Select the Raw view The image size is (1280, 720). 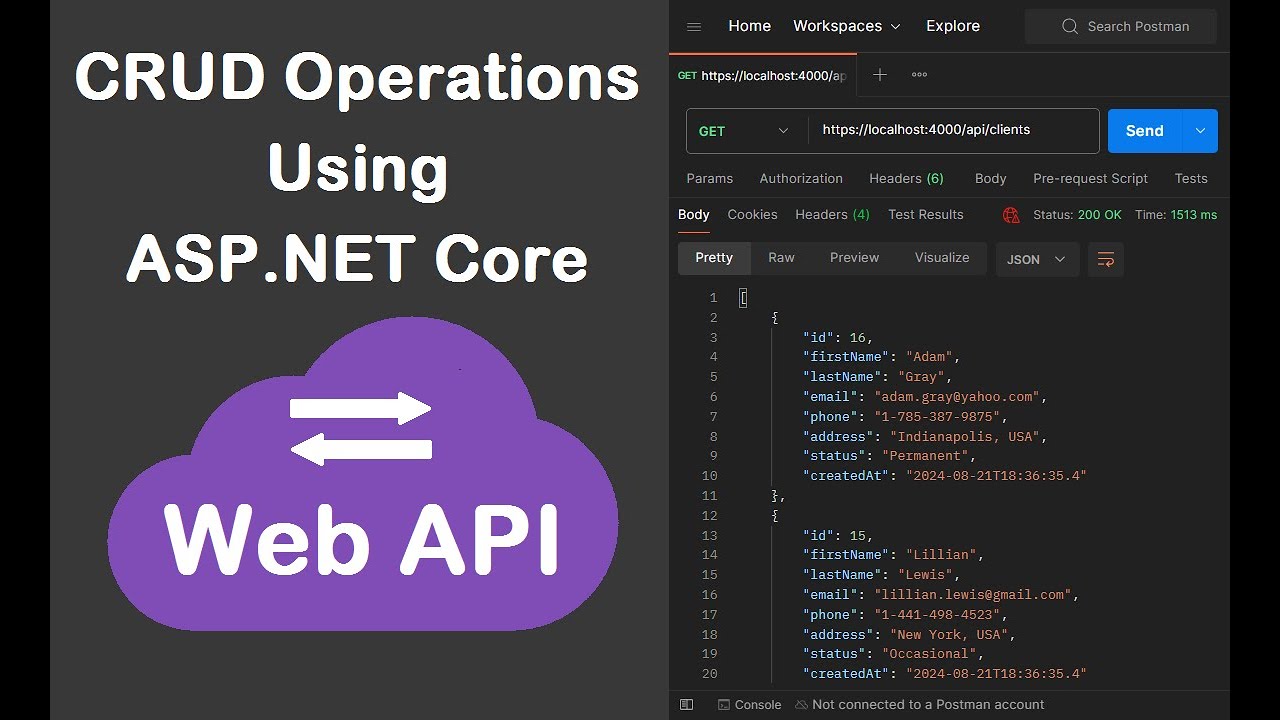tap(781, 258)
